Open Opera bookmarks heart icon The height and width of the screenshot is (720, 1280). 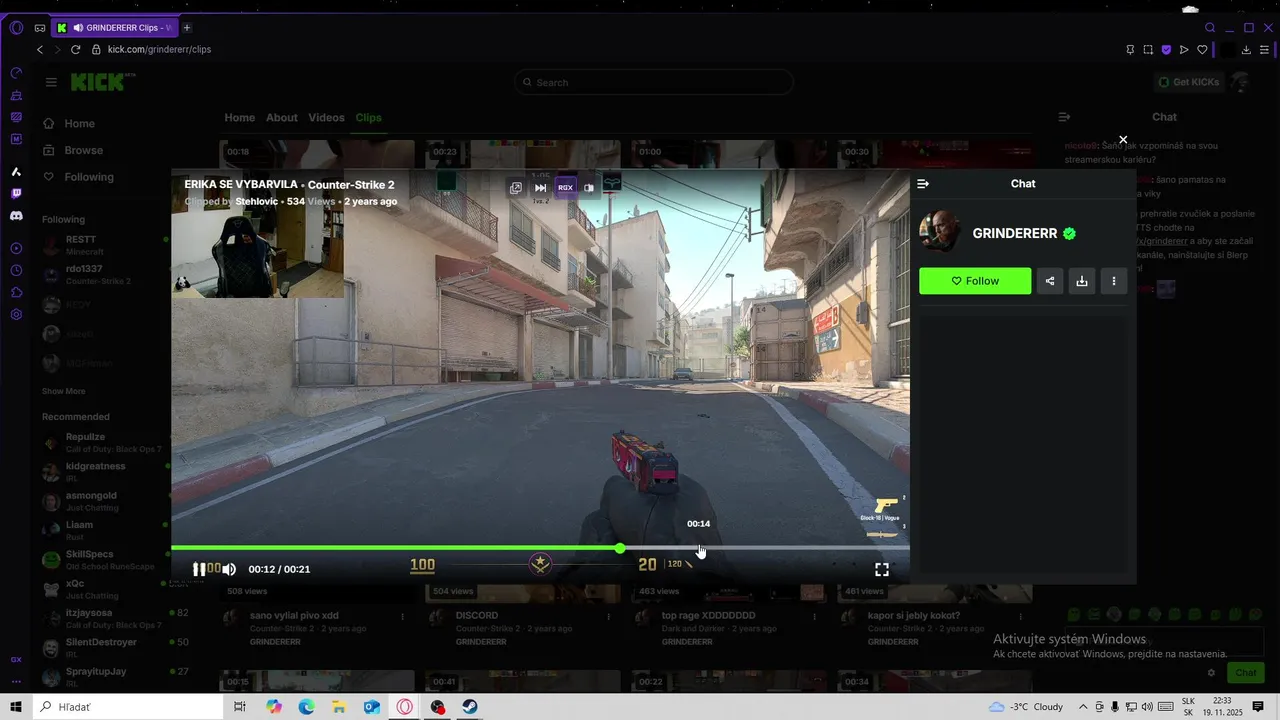coord(1202,49)
